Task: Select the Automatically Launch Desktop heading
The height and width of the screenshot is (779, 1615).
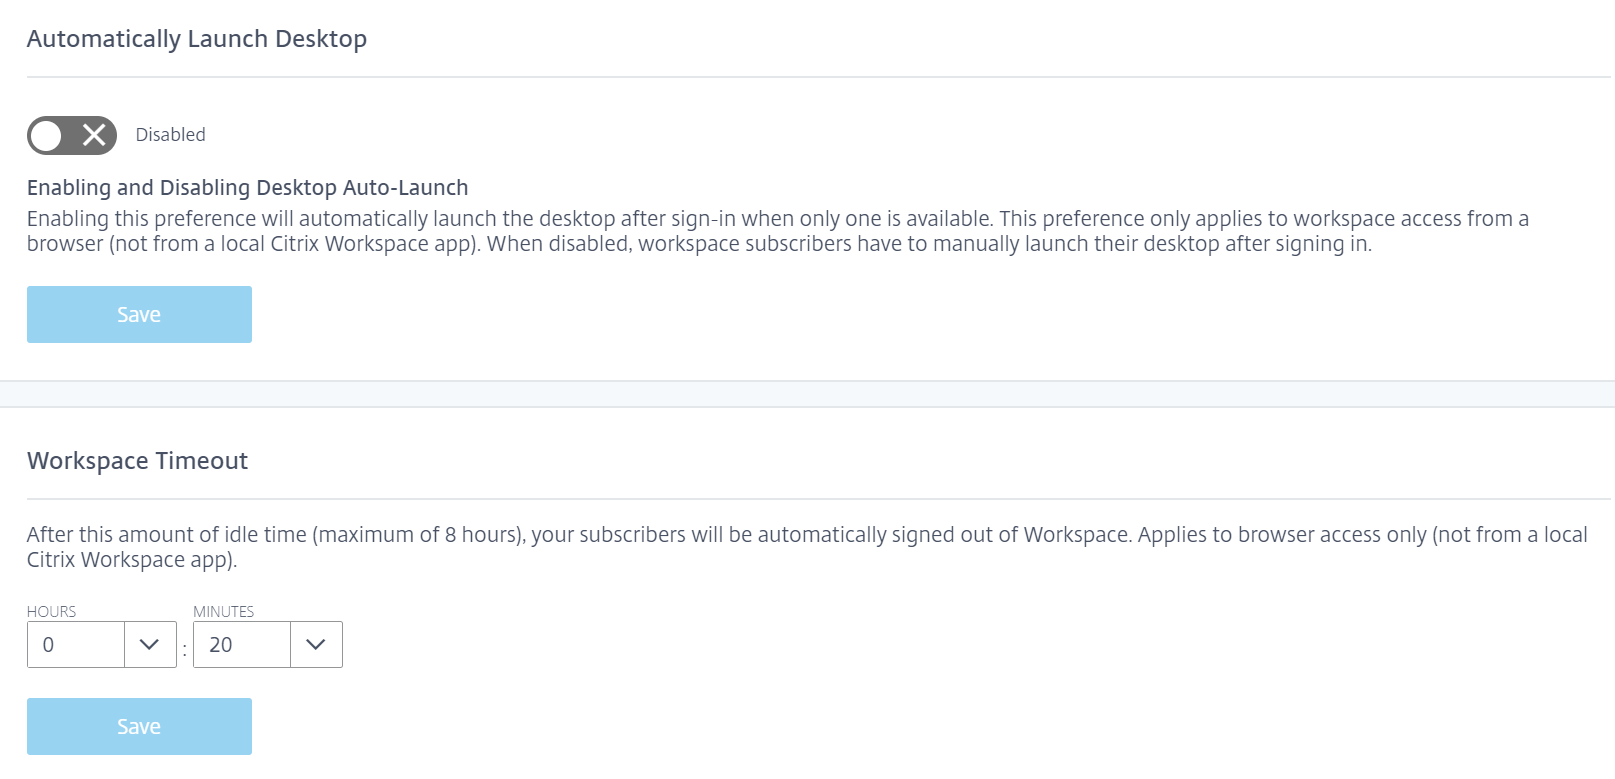Action: click(x=196, y=39)
